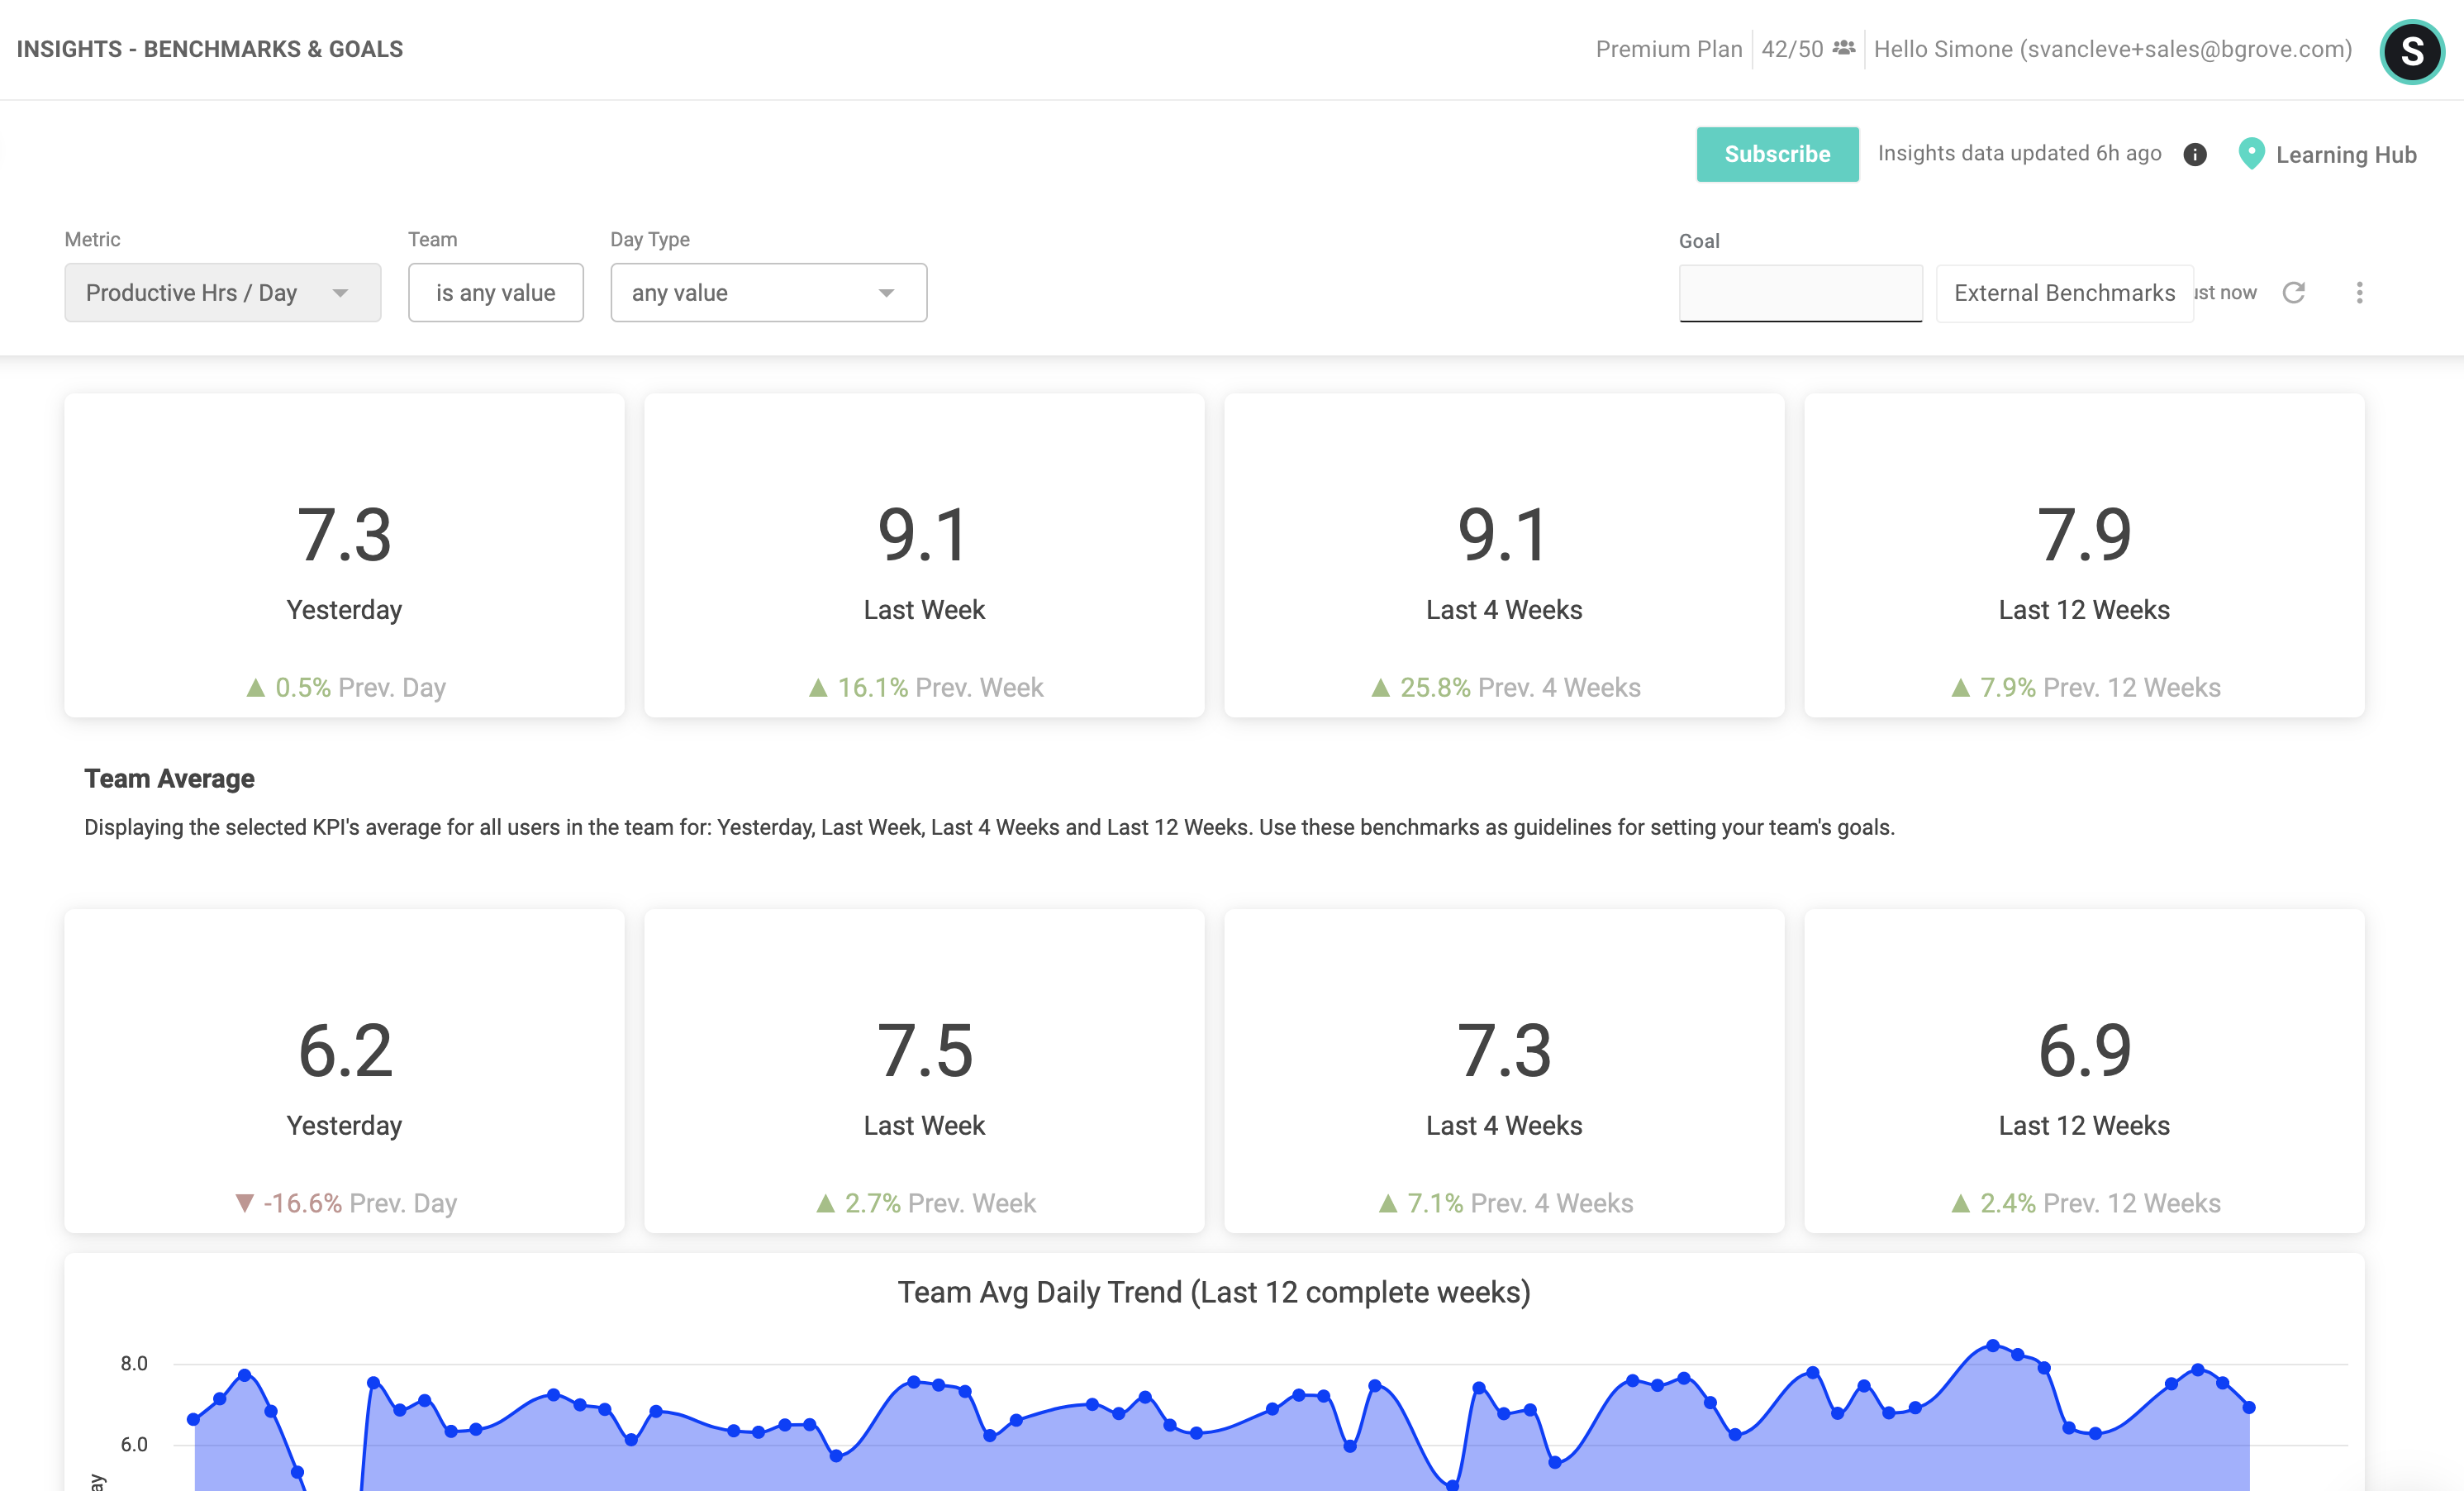This screenshot has width=2464, height=1491.
Task: Click the 6.0 y-axis label on chart
Action: tap(134, 1444)
